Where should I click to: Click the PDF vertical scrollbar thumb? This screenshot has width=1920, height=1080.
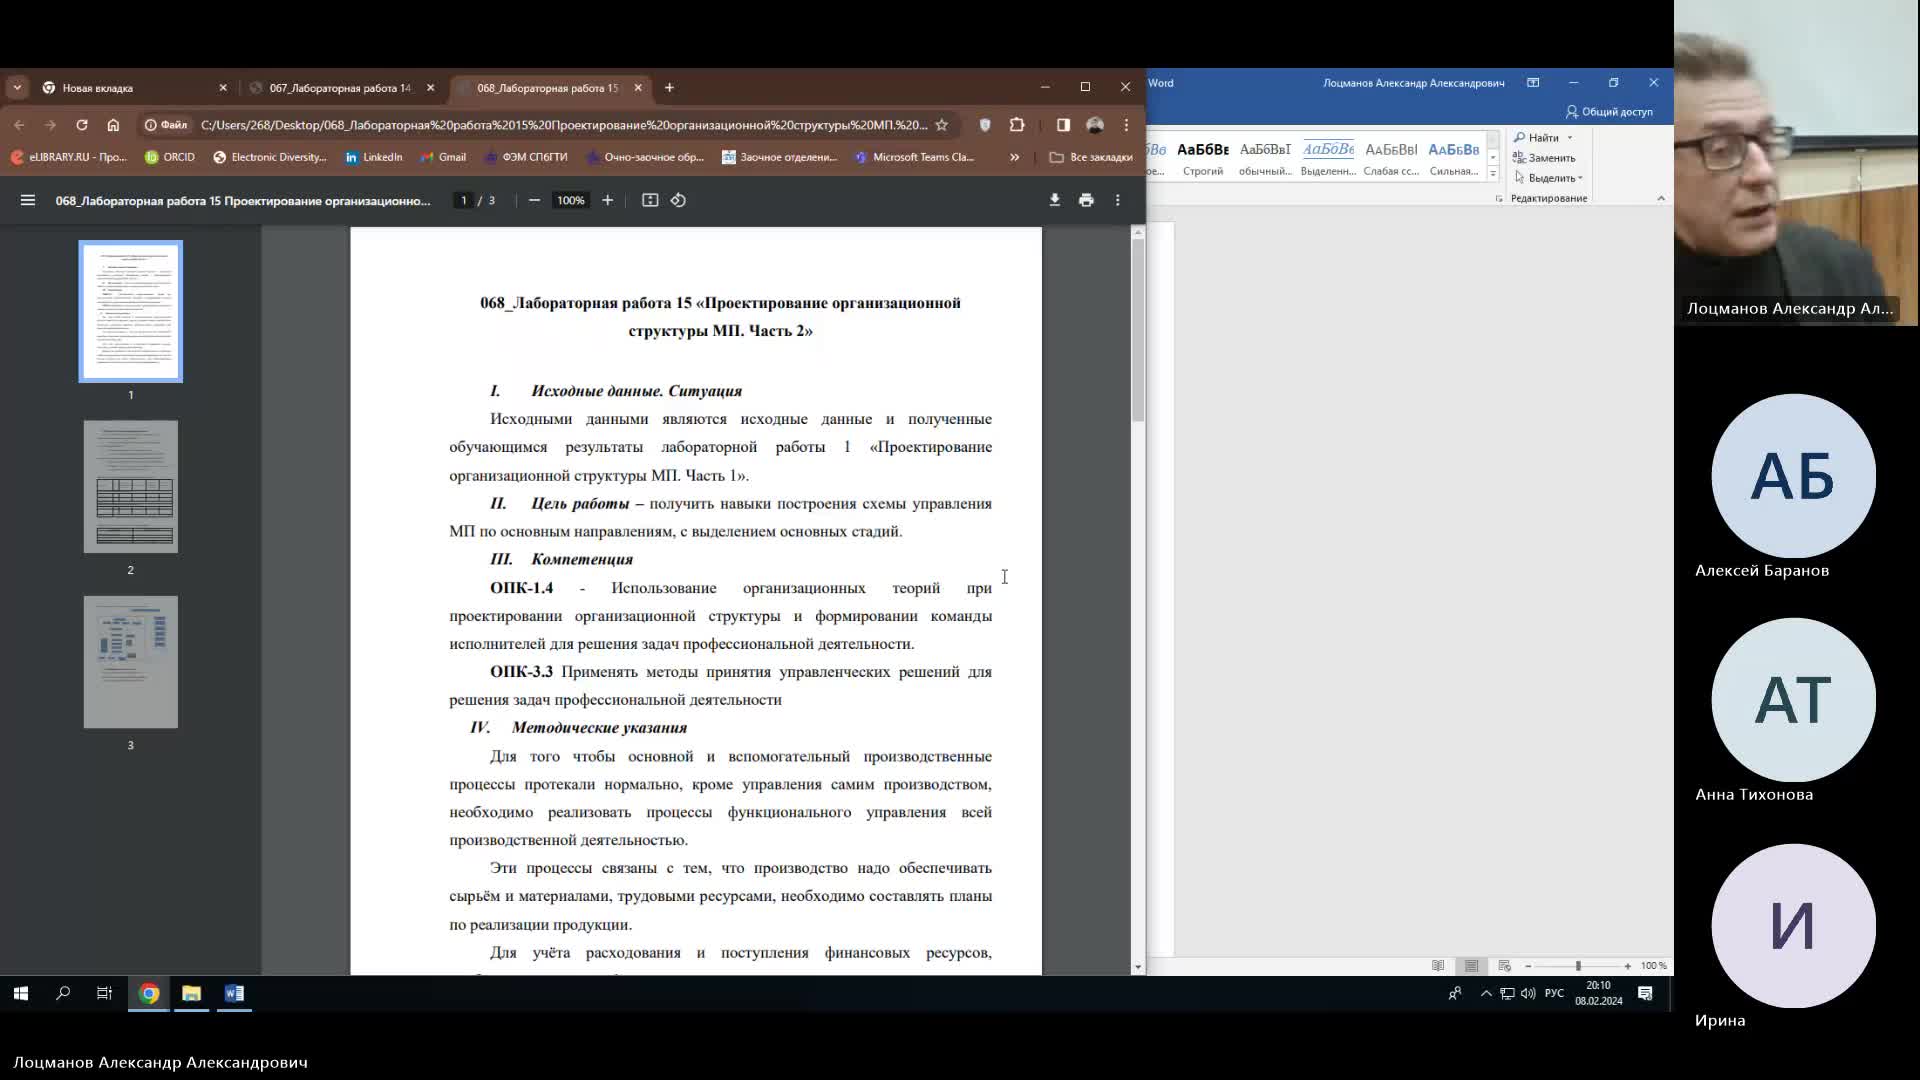(x=1137, y=330)
